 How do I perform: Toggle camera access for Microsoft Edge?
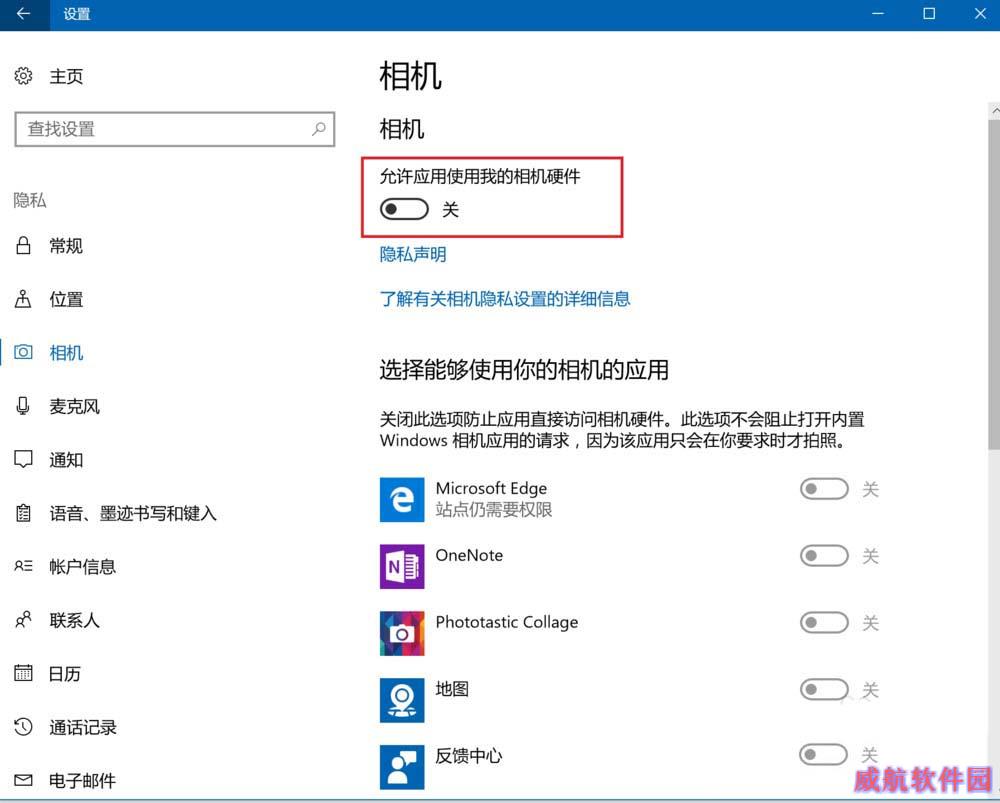point(824,489)
